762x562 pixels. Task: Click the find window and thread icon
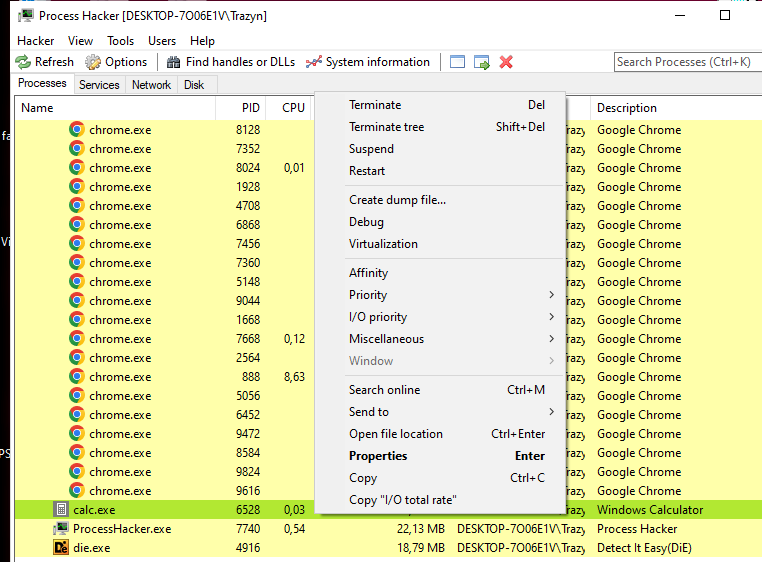482,62
